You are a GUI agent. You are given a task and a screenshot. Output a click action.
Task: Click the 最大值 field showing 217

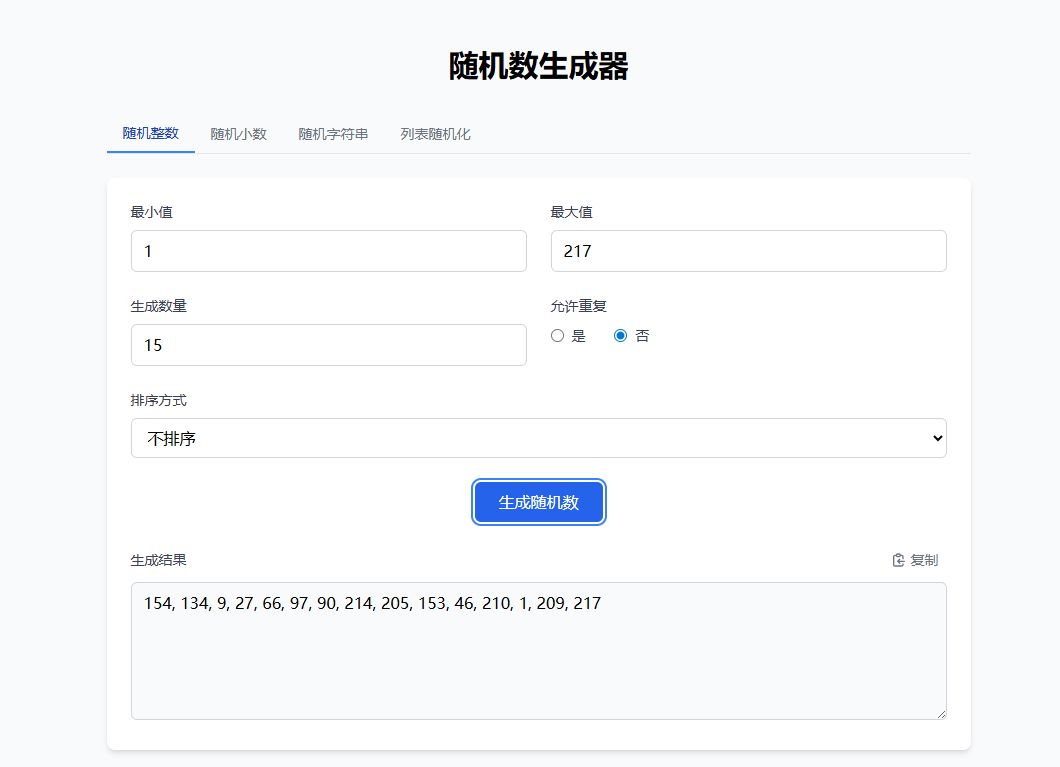tap(748, 251)
